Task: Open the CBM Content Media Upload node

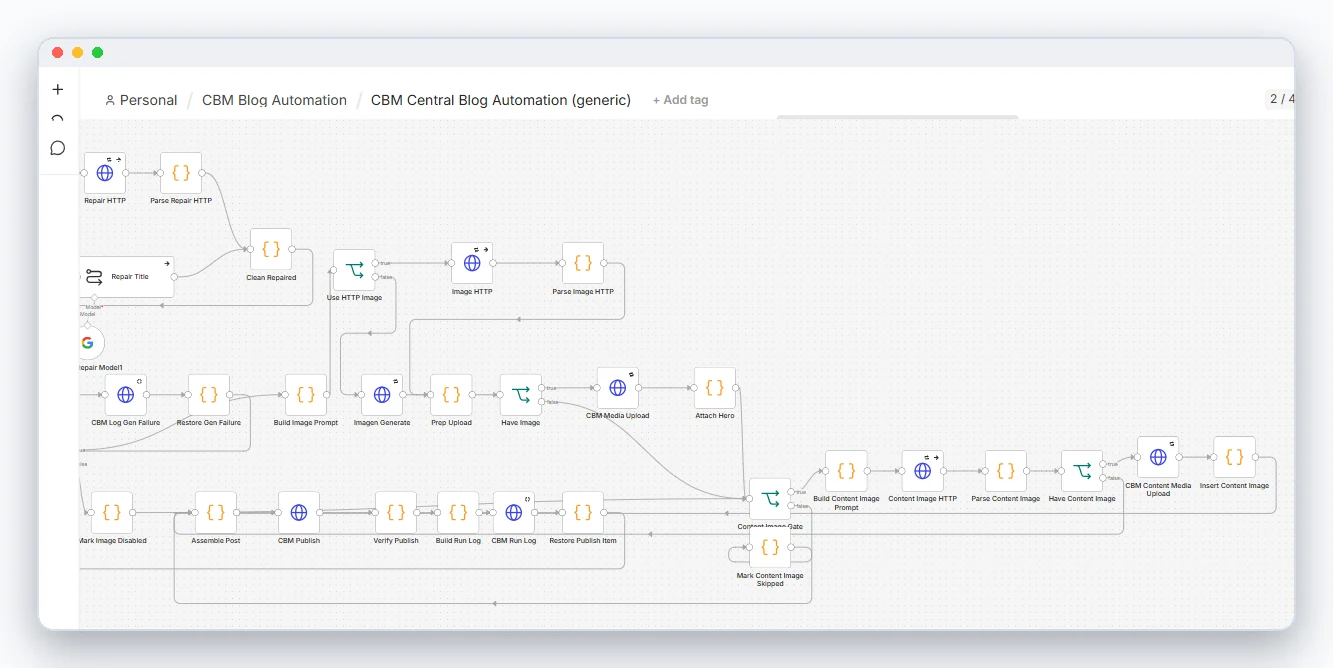Action: [x=1158, y=457]
